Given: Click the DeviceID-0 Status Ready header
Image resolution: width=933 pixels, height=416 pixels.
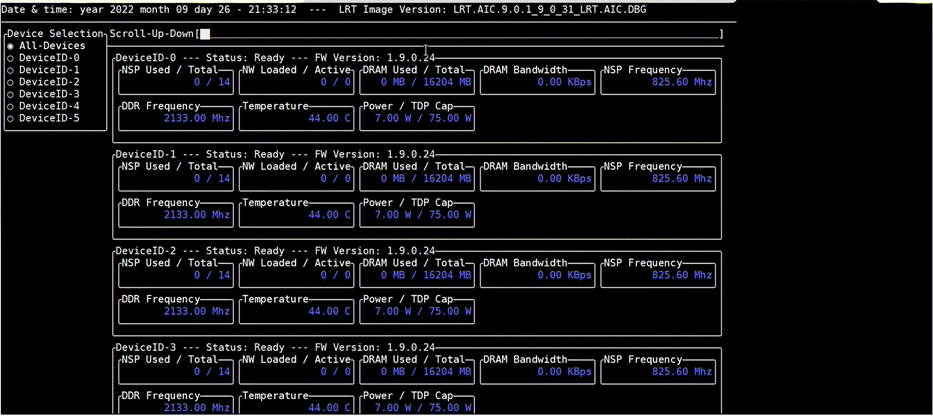Looking at the screenshot, I should (x=275, y=58).
